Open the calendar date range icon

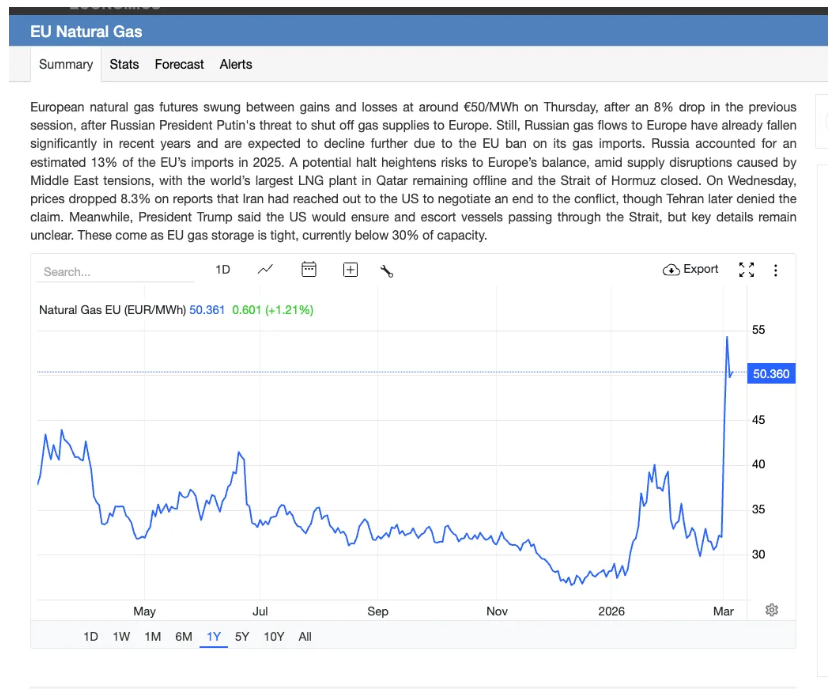pos(309,270)
